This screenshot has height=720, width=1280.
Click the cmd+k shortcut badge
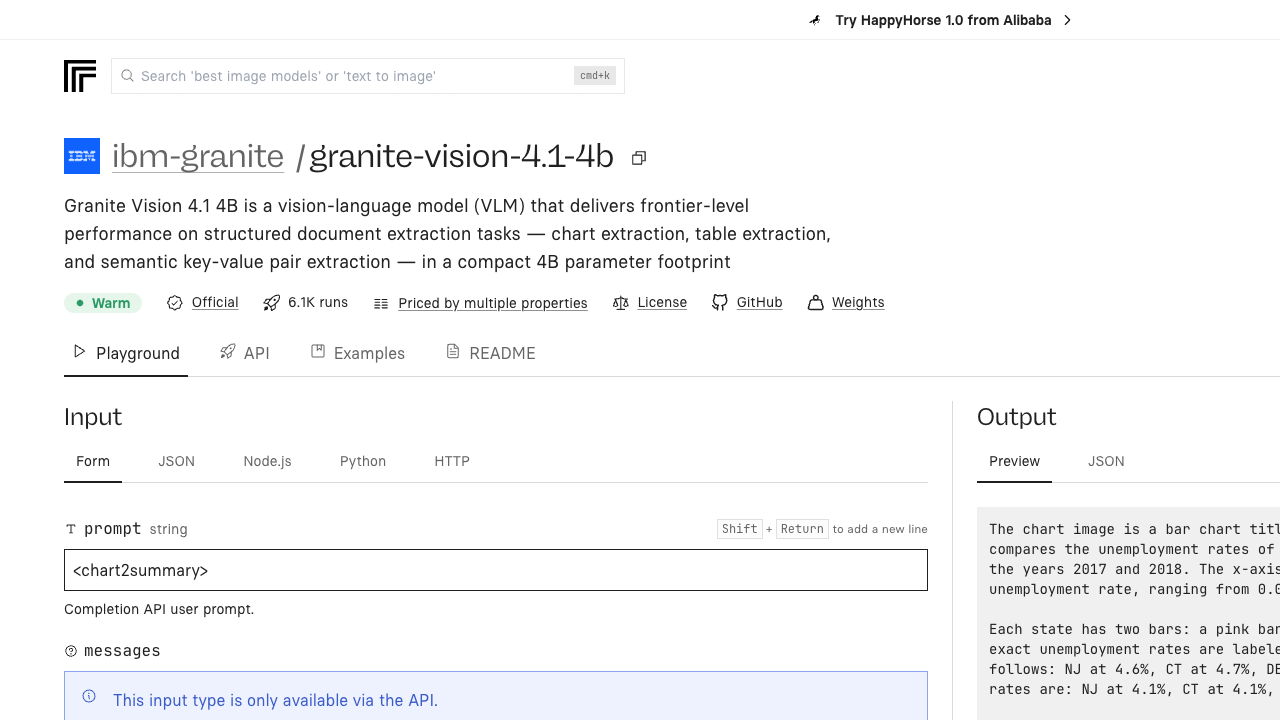tap(595, 76)
